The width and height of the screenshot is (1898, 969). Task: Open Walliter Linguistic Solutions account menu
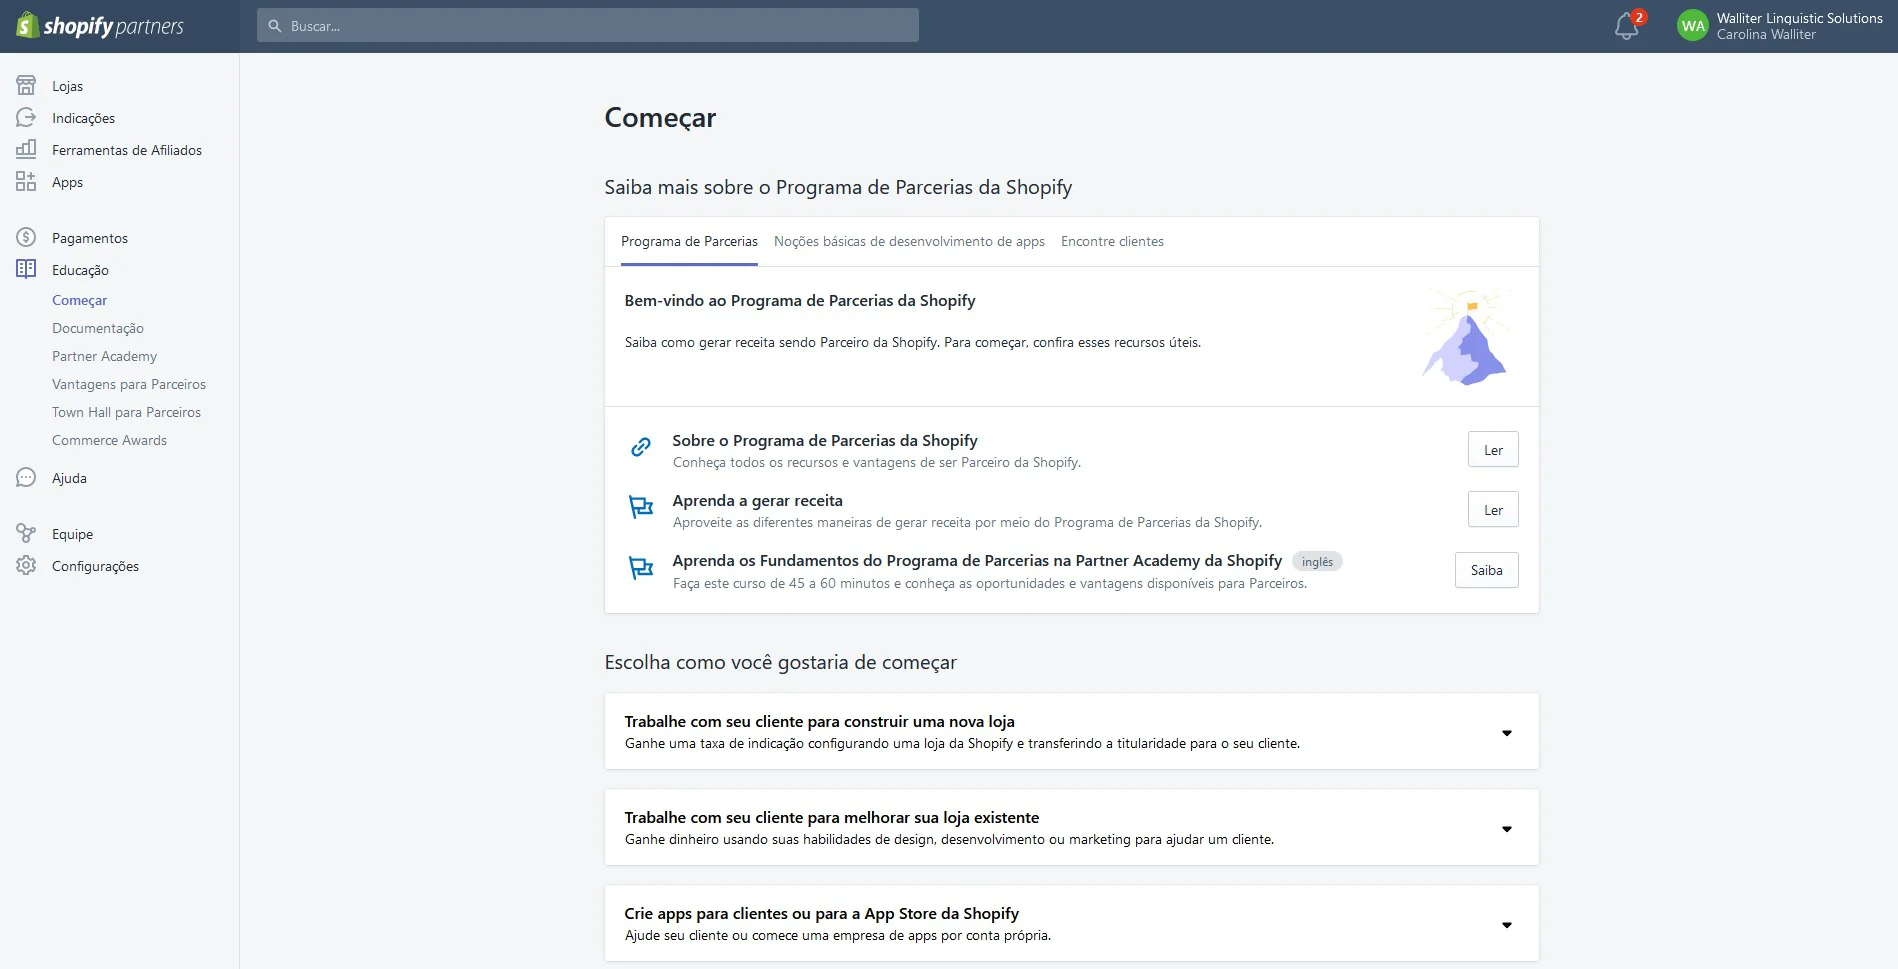coord(1780,26)
